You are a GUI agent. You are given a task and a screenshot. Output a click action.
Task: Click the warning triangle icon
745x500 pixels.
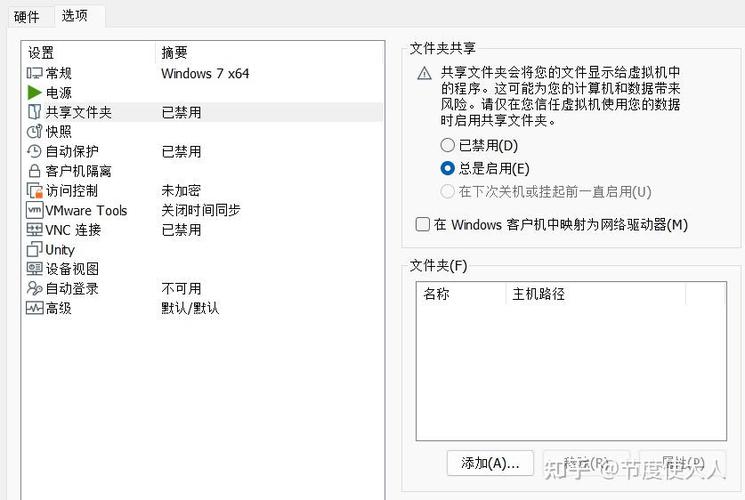click(424, 74)
